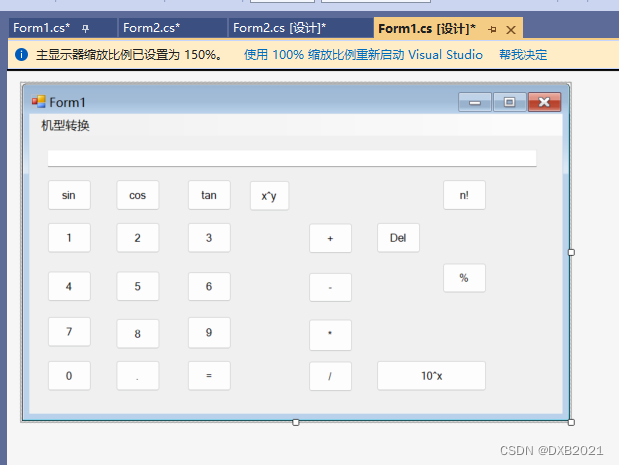
Task: Click the digit 3 button
Action: (209, 238)
